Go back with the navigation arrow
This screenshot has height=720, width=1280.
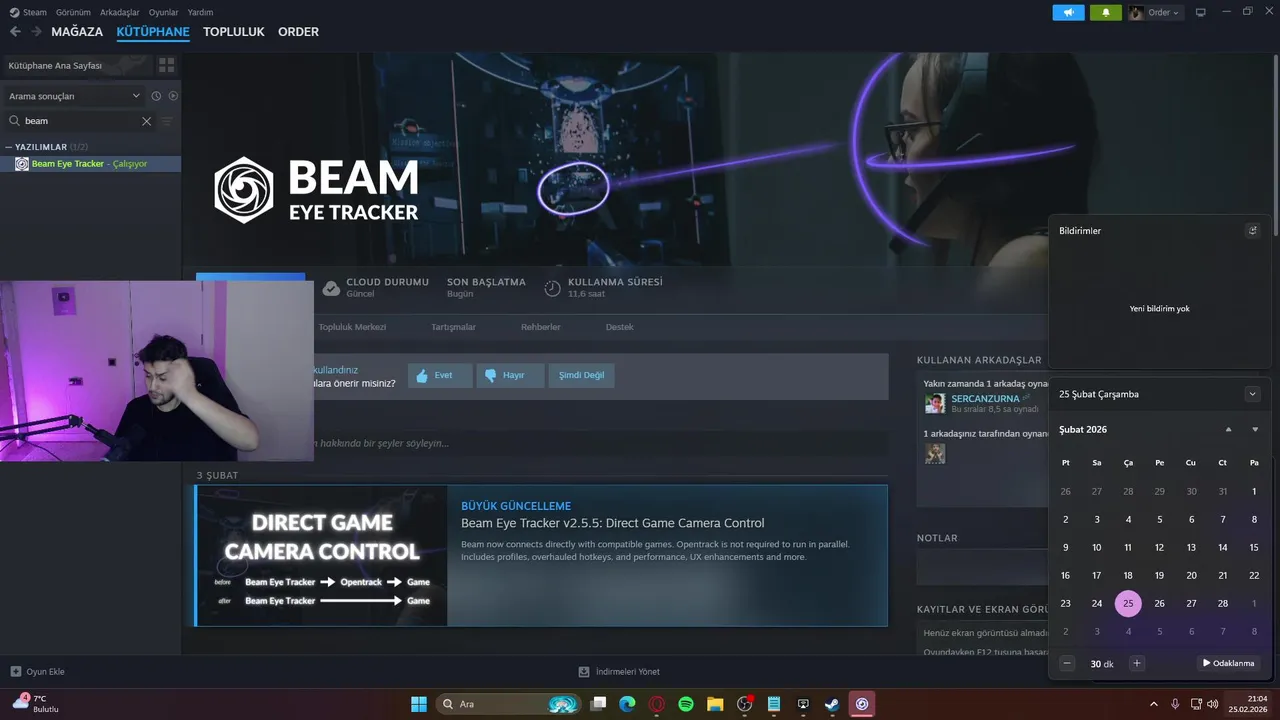[x=15, y=32]
